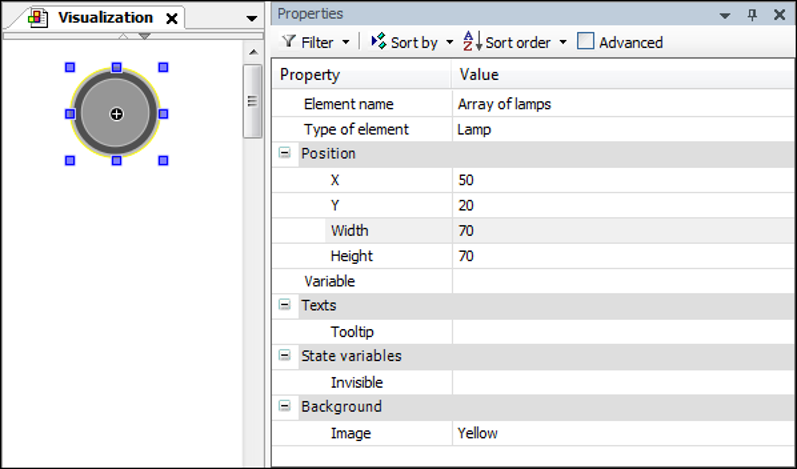The image size is (797, 469).
Task: Select the Variable property label
Action: (x=329, y=281)
